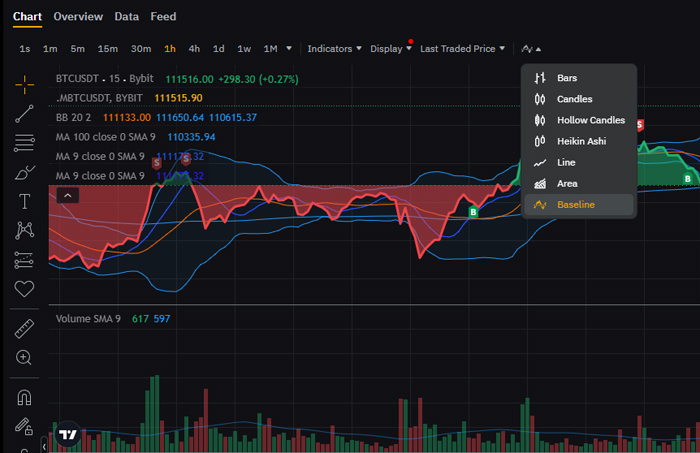The height and width of the screenshot is (453, 700).
Task: Switch to the Overview tab
Action: pyautogui.click(x=78, y=17)
